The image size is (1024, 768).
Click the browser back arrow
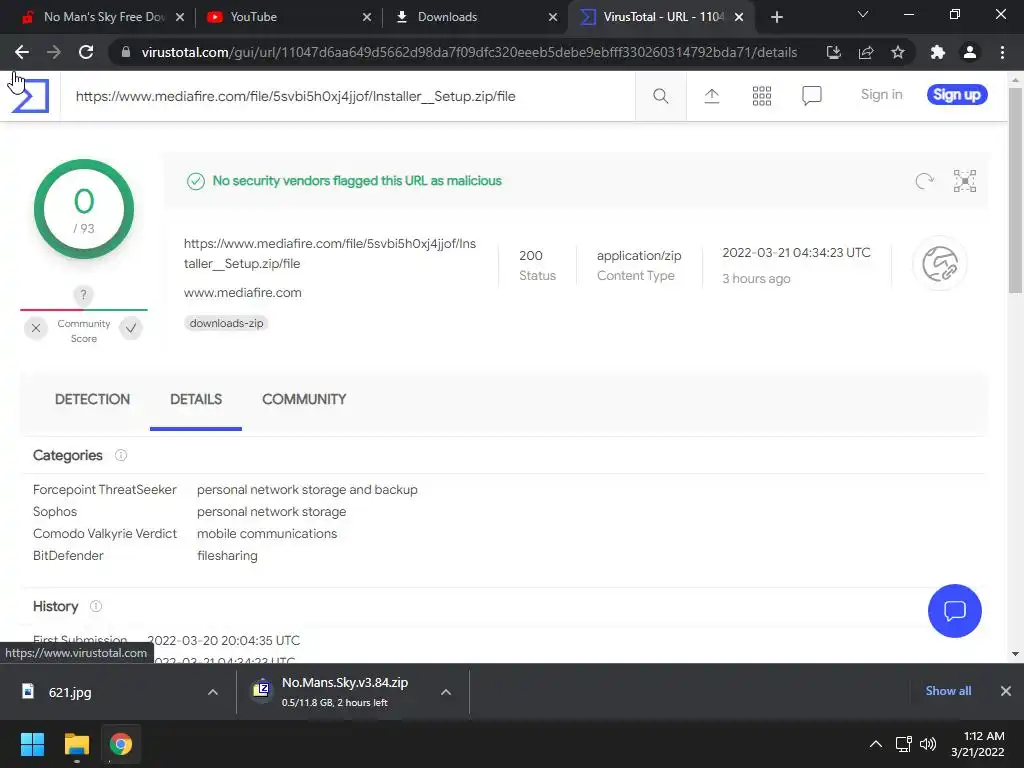pyautogui.click(x=22, y=52)
